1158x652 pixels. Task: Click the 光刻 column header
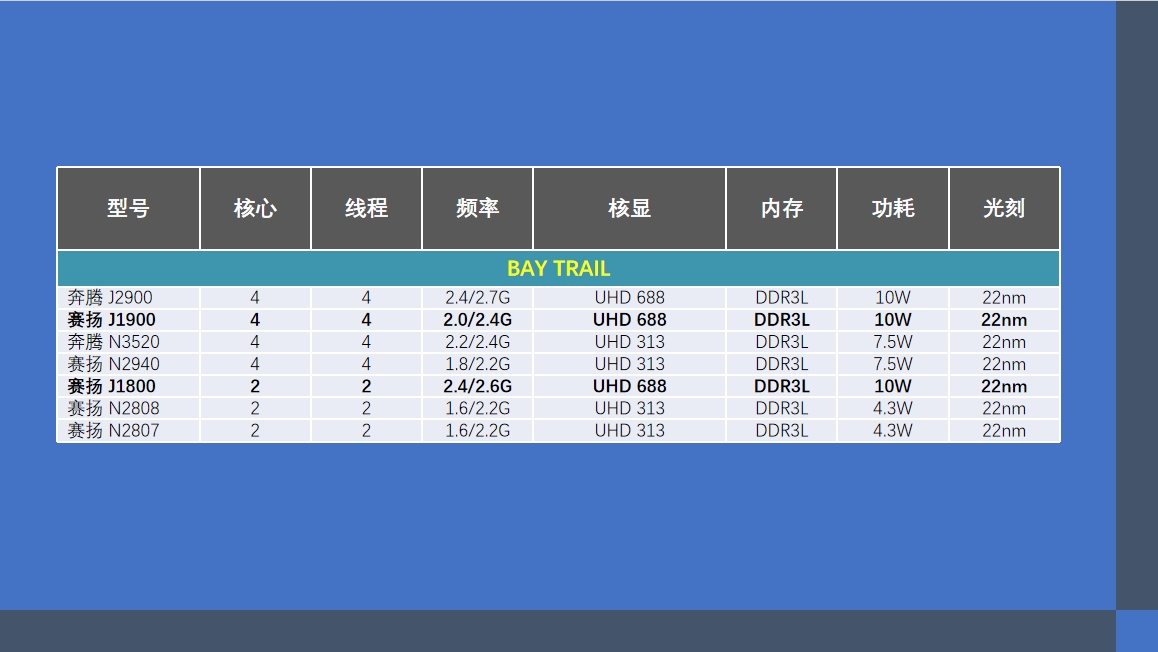(1004, 208)
